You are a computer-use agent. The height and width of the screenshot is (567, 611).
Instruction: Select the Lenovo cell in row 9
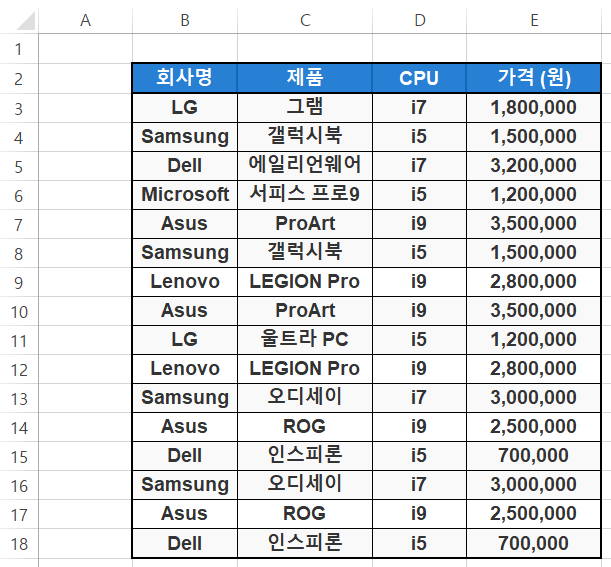[185, 282]
